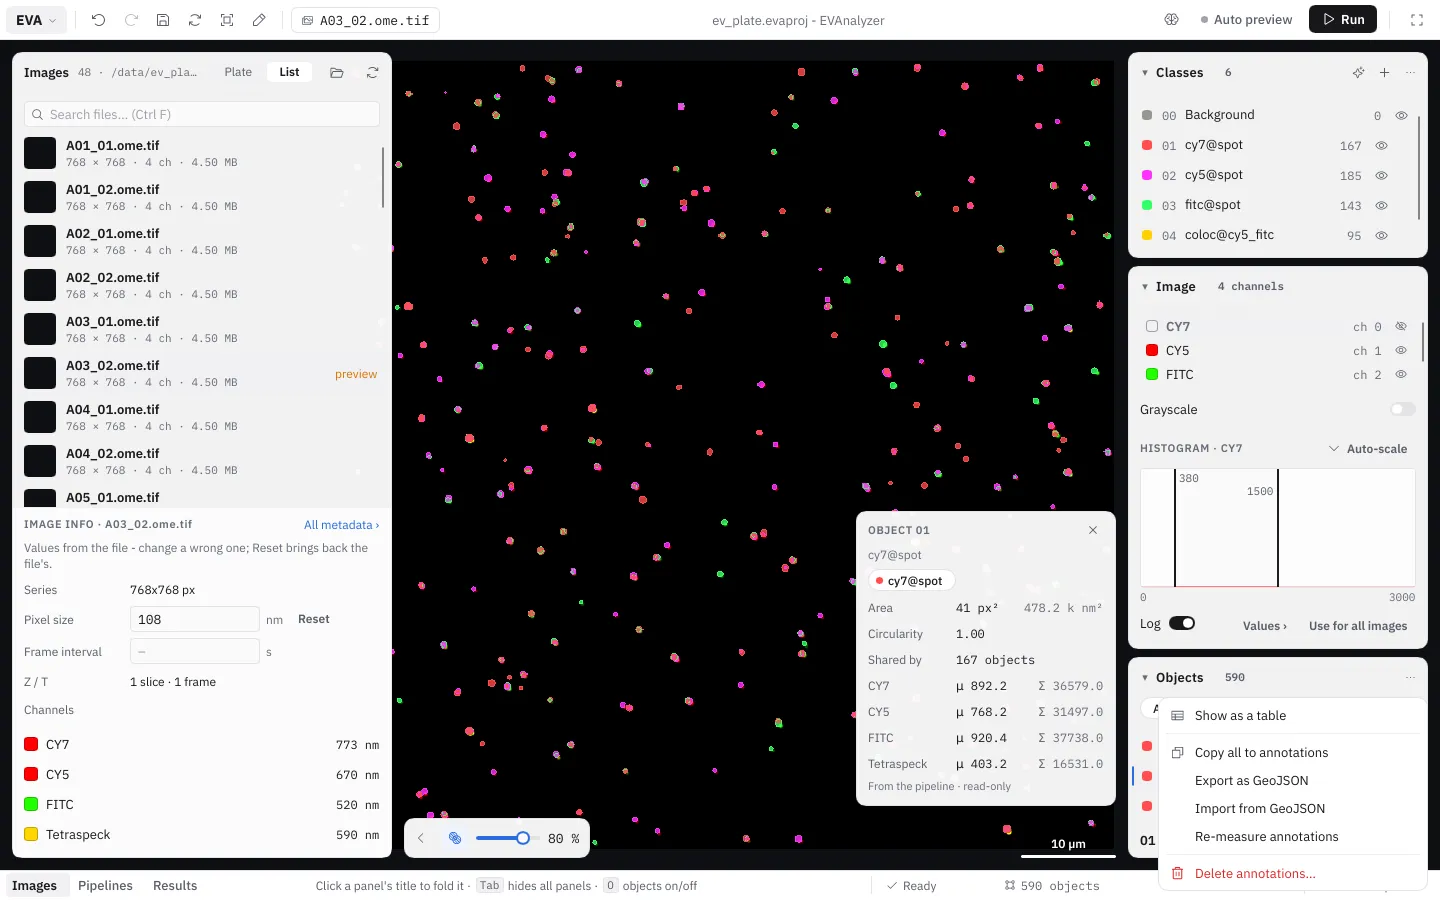
Task: Hide the cy5@spot class
Action: [1381, 175]
